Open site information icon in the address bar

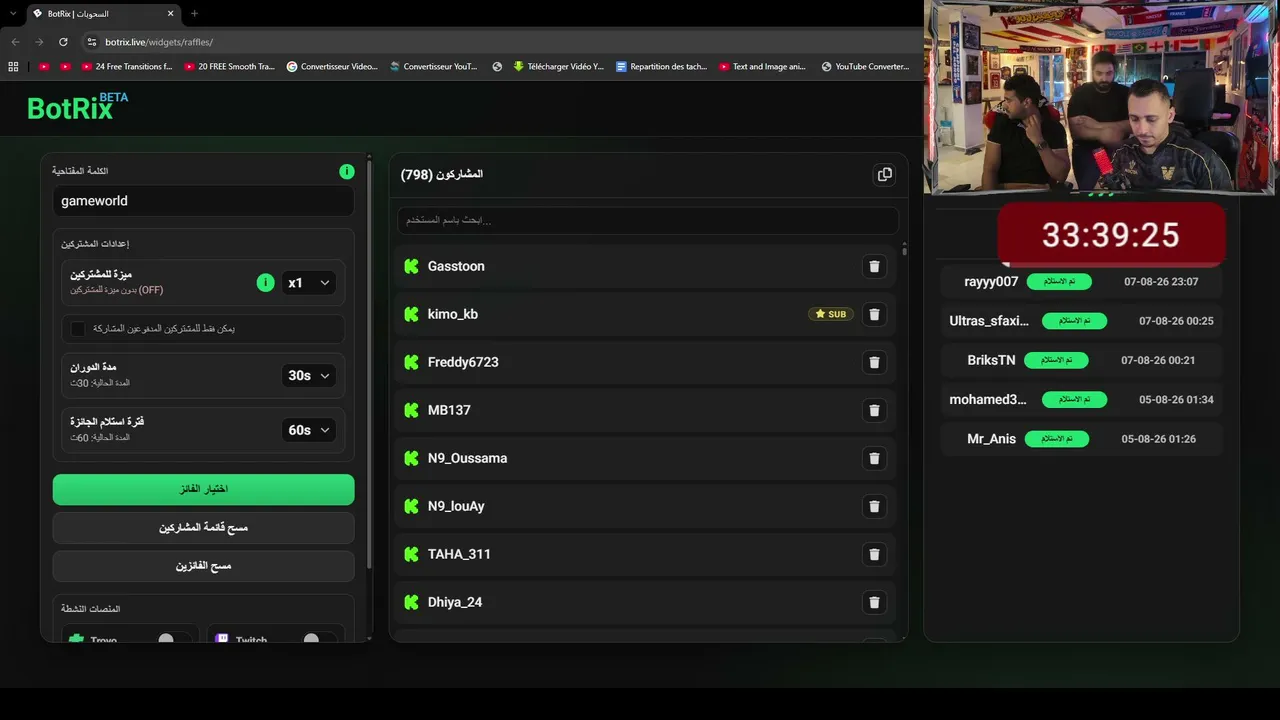point(92,42)
